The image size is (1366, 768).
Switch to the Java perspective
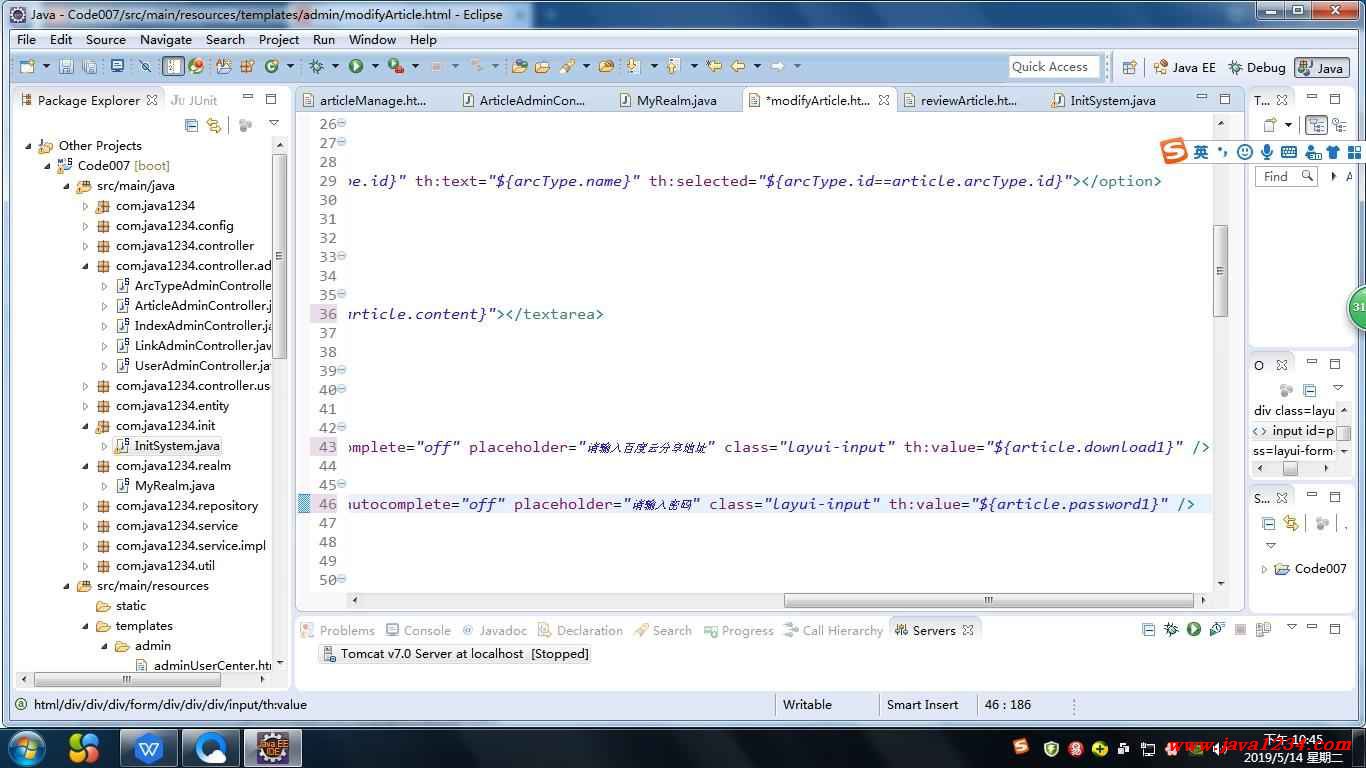(x=1320, y=68)
